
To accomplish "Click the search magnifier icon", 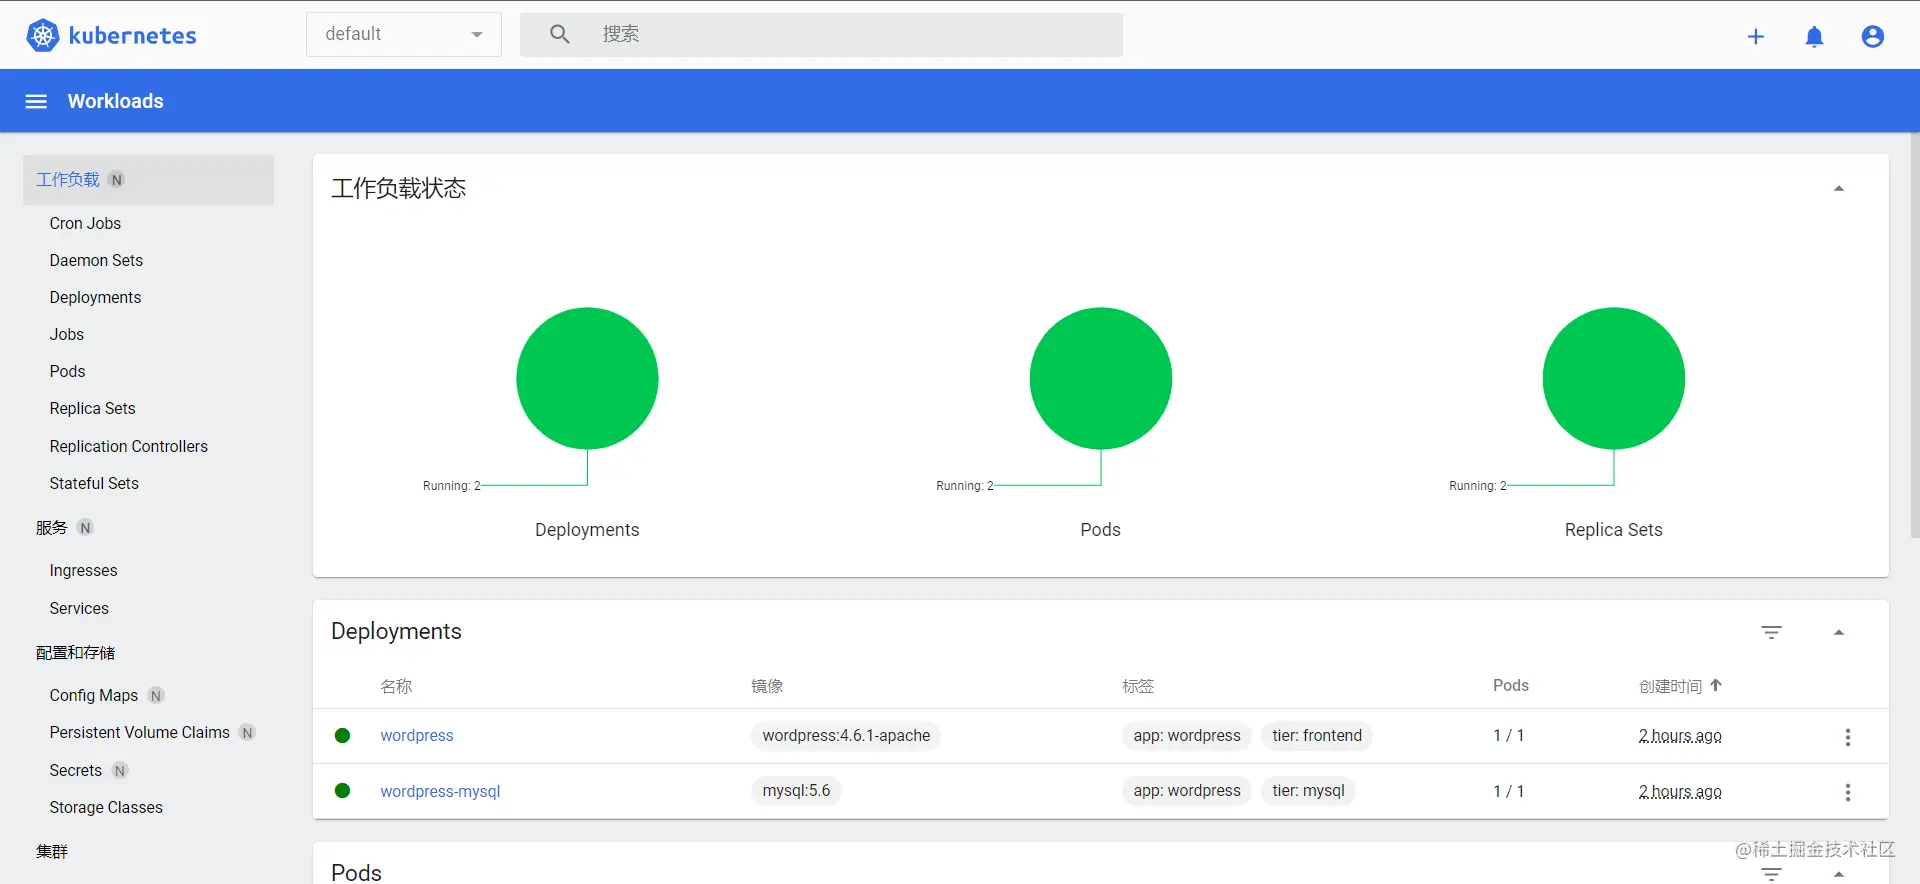I will (560, 35).
